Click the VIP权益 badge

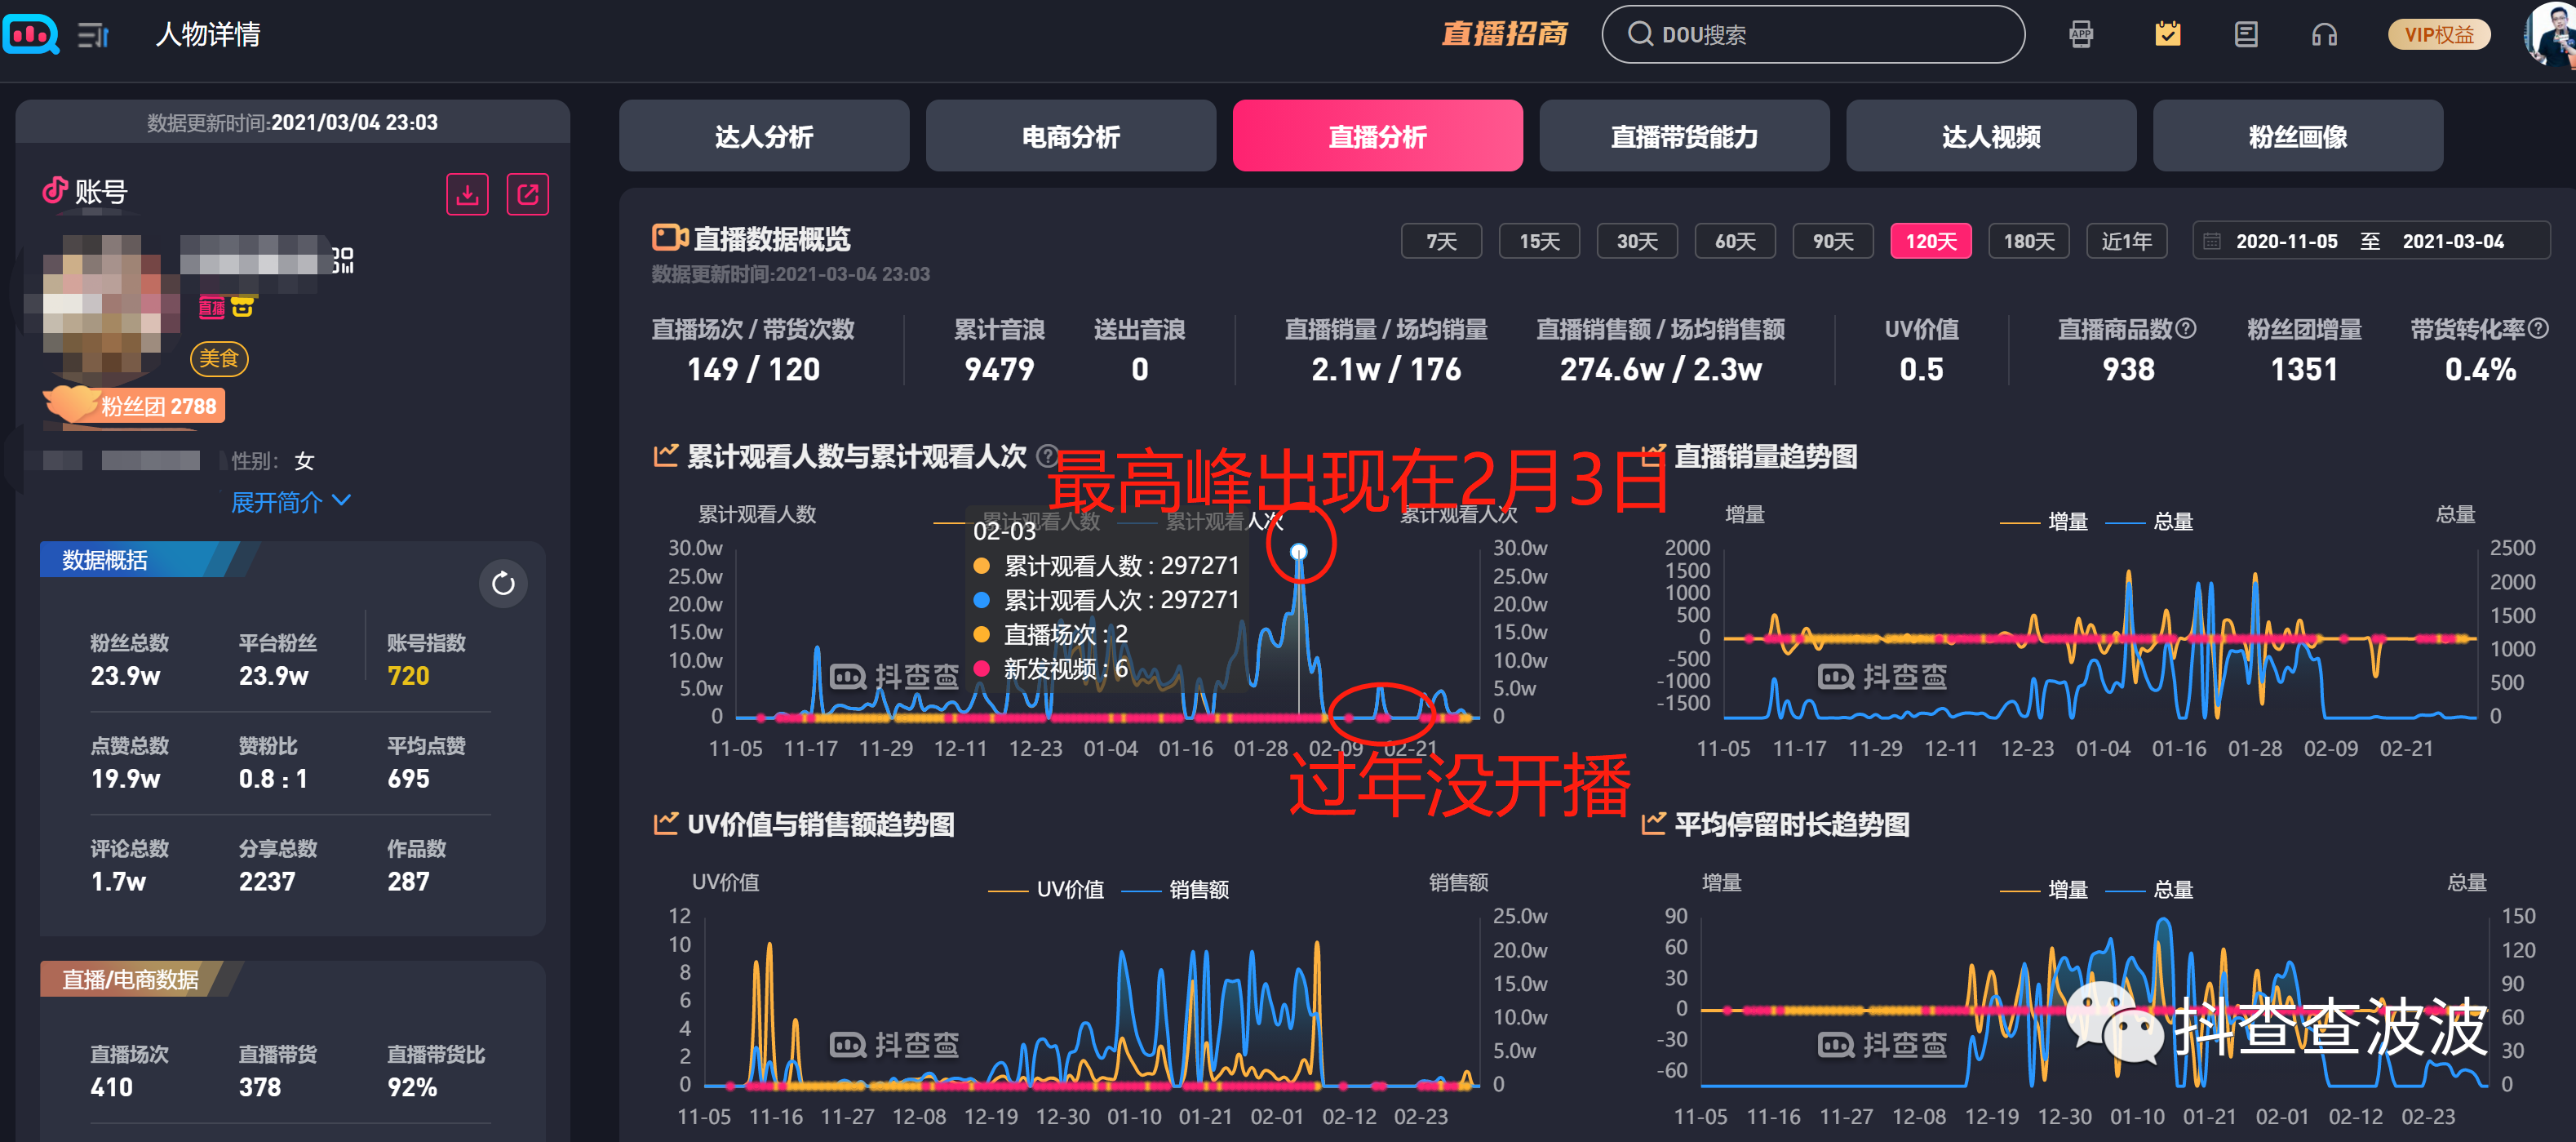[x=2438, y=35]
